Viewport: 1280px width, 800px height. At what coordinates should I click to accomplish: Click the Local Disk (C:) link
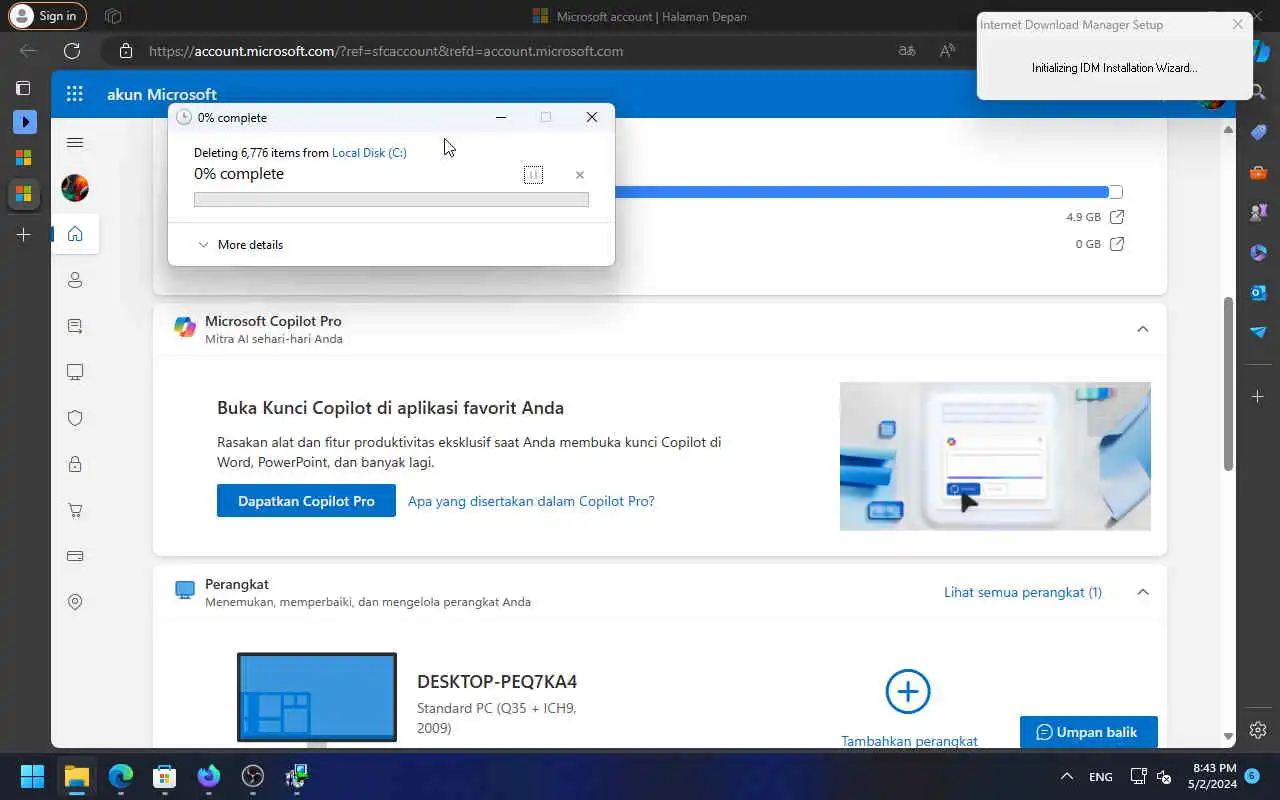369,153
